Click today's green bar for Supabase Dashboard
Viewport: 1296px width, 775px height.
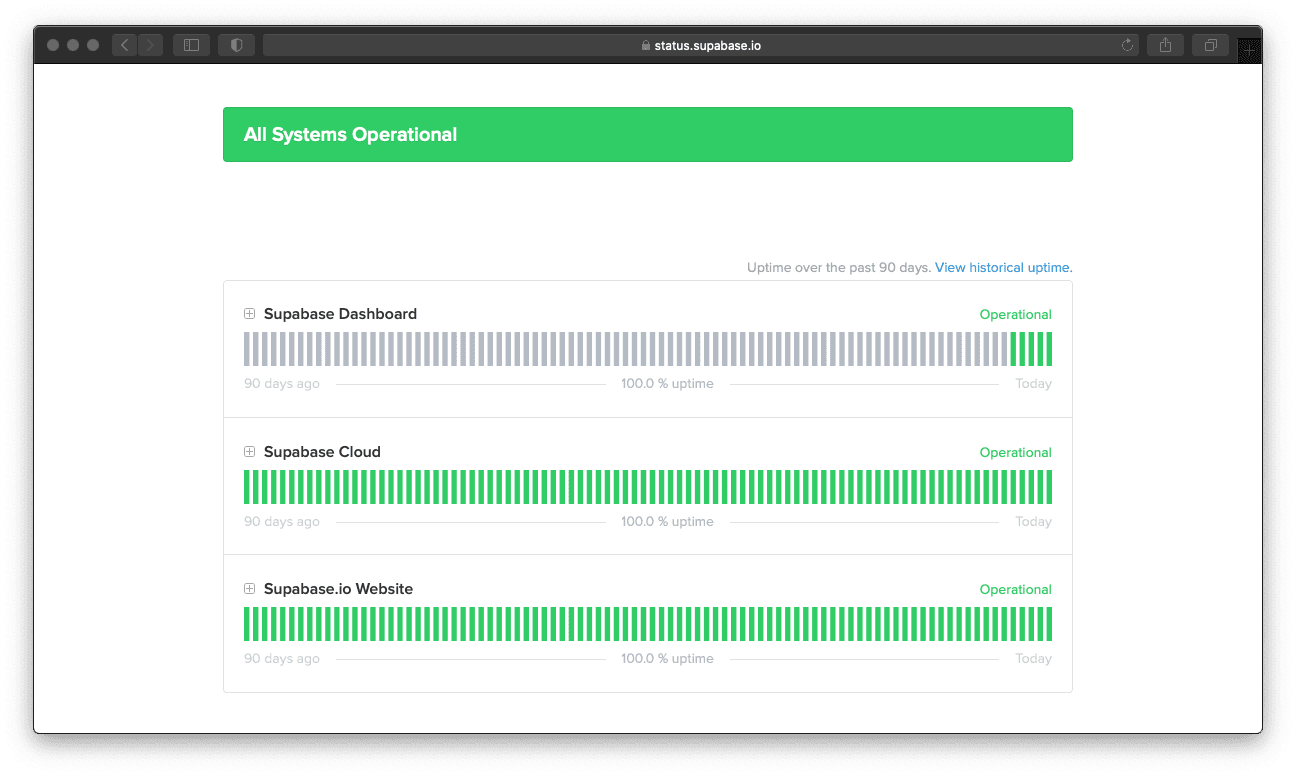(1049, 349)
